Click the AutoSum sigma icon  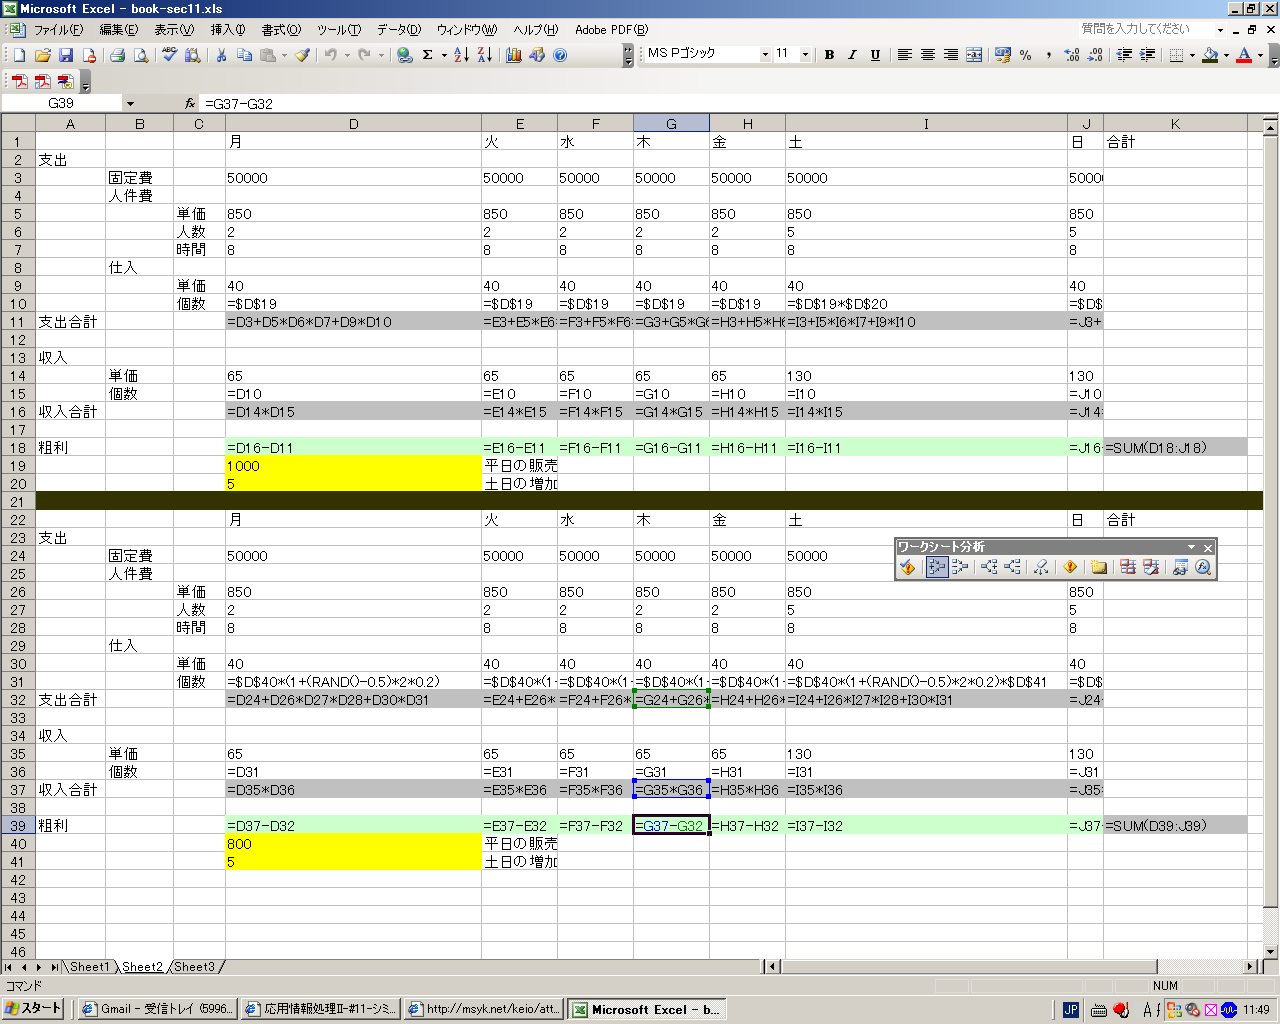click(x=428, y=55)
